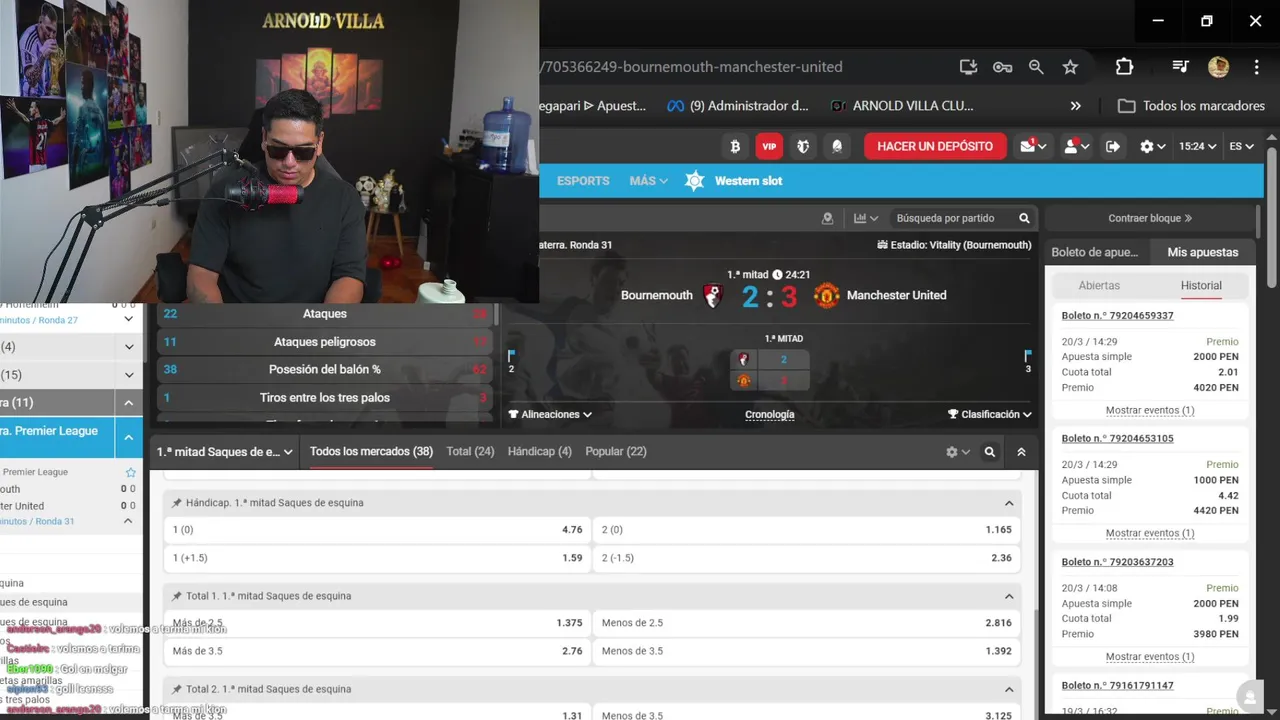Open Boleto n.º 79204659337 link

1117,316
